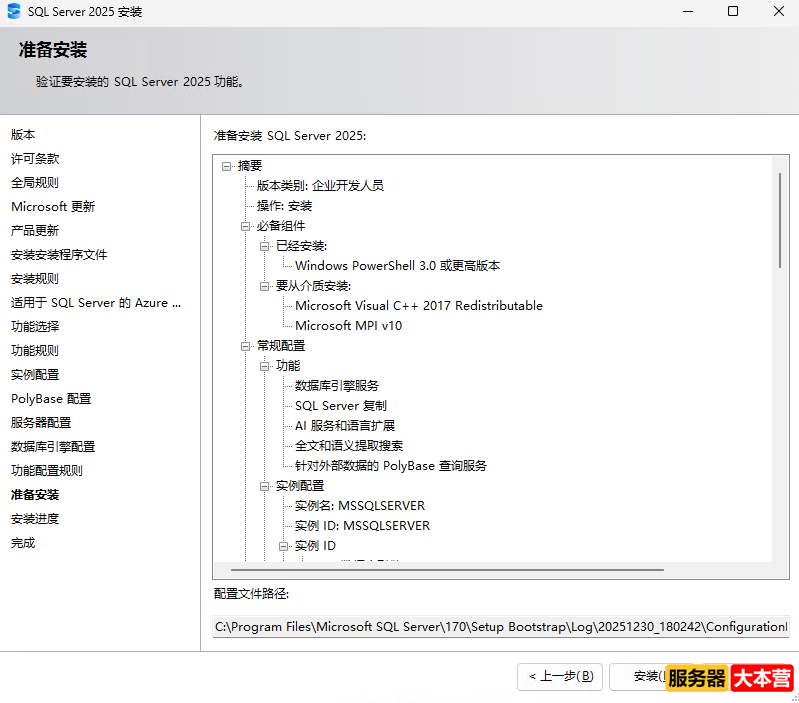Select the 功能配置规则 step

point(47,470)
